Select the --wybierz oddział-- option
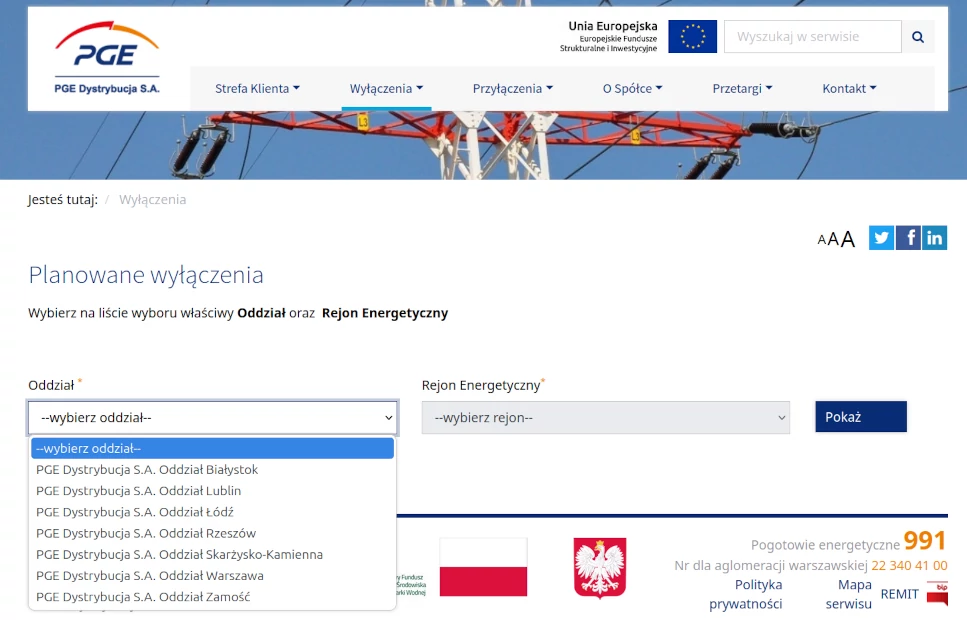The image size is (967, 628). click(212, 448)
